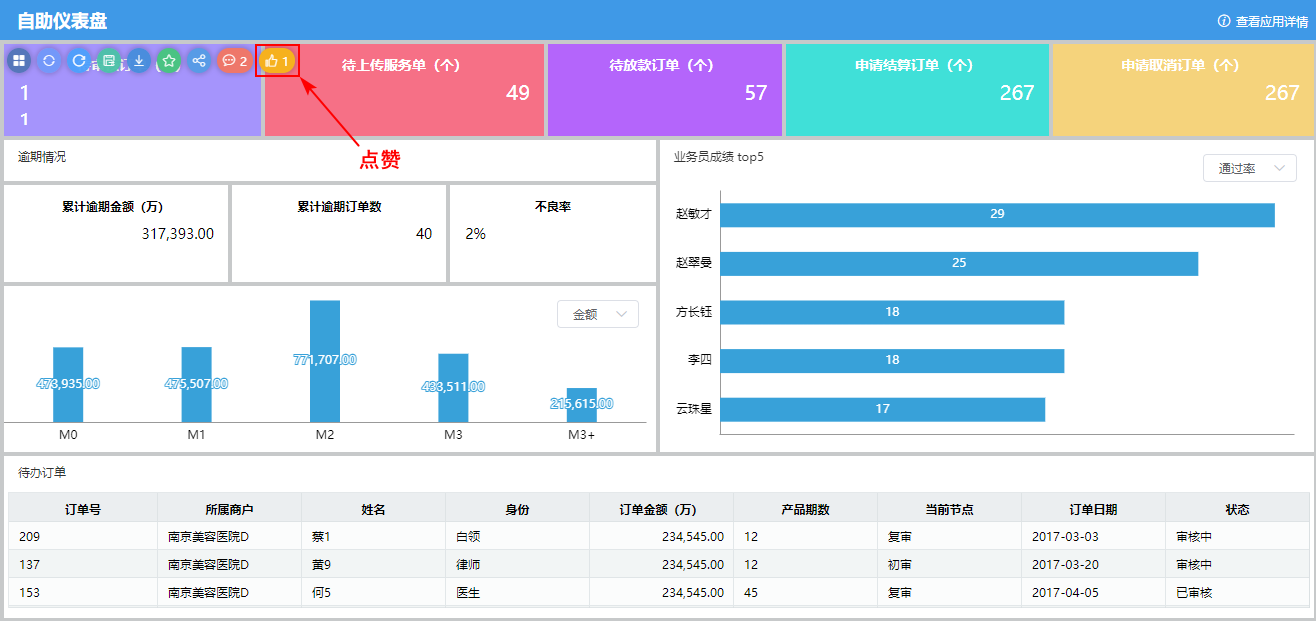This screenshot has width=1316, height=621.
Task: Click the refresh single-arrow icon
Action: point(79,61)
